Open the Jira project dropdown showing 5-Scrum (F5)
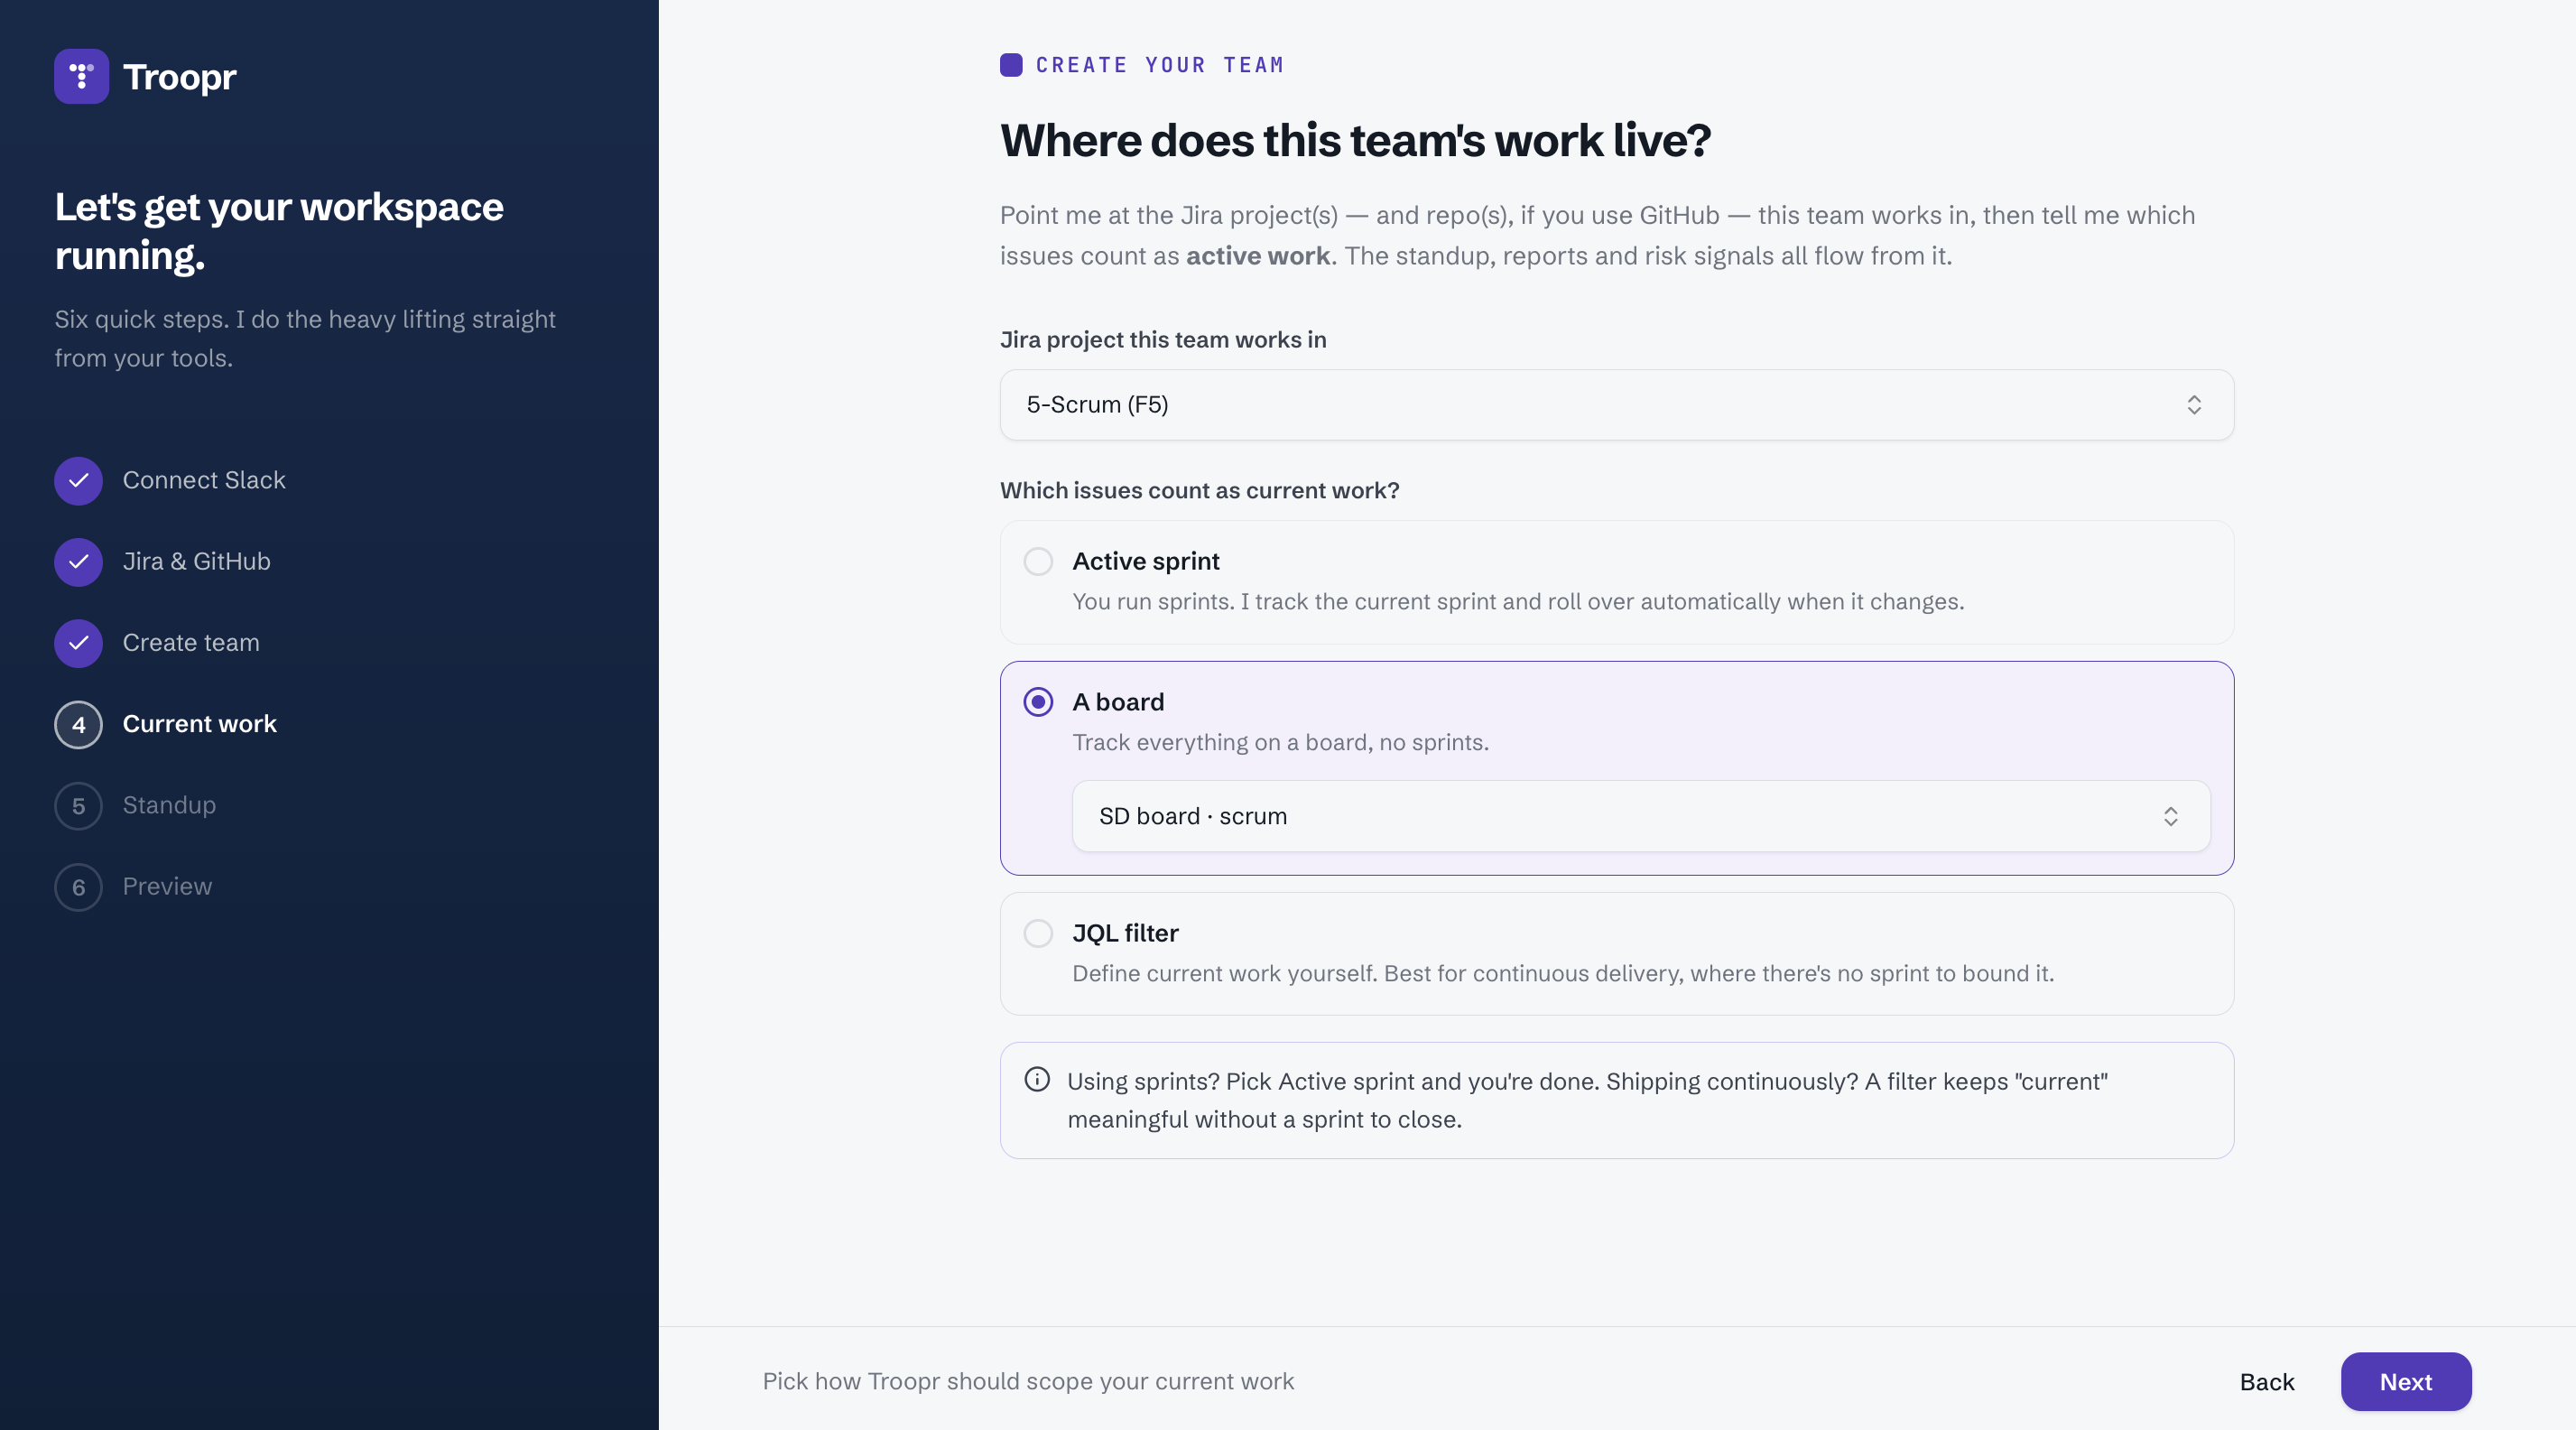 (x=1616, y=405)
